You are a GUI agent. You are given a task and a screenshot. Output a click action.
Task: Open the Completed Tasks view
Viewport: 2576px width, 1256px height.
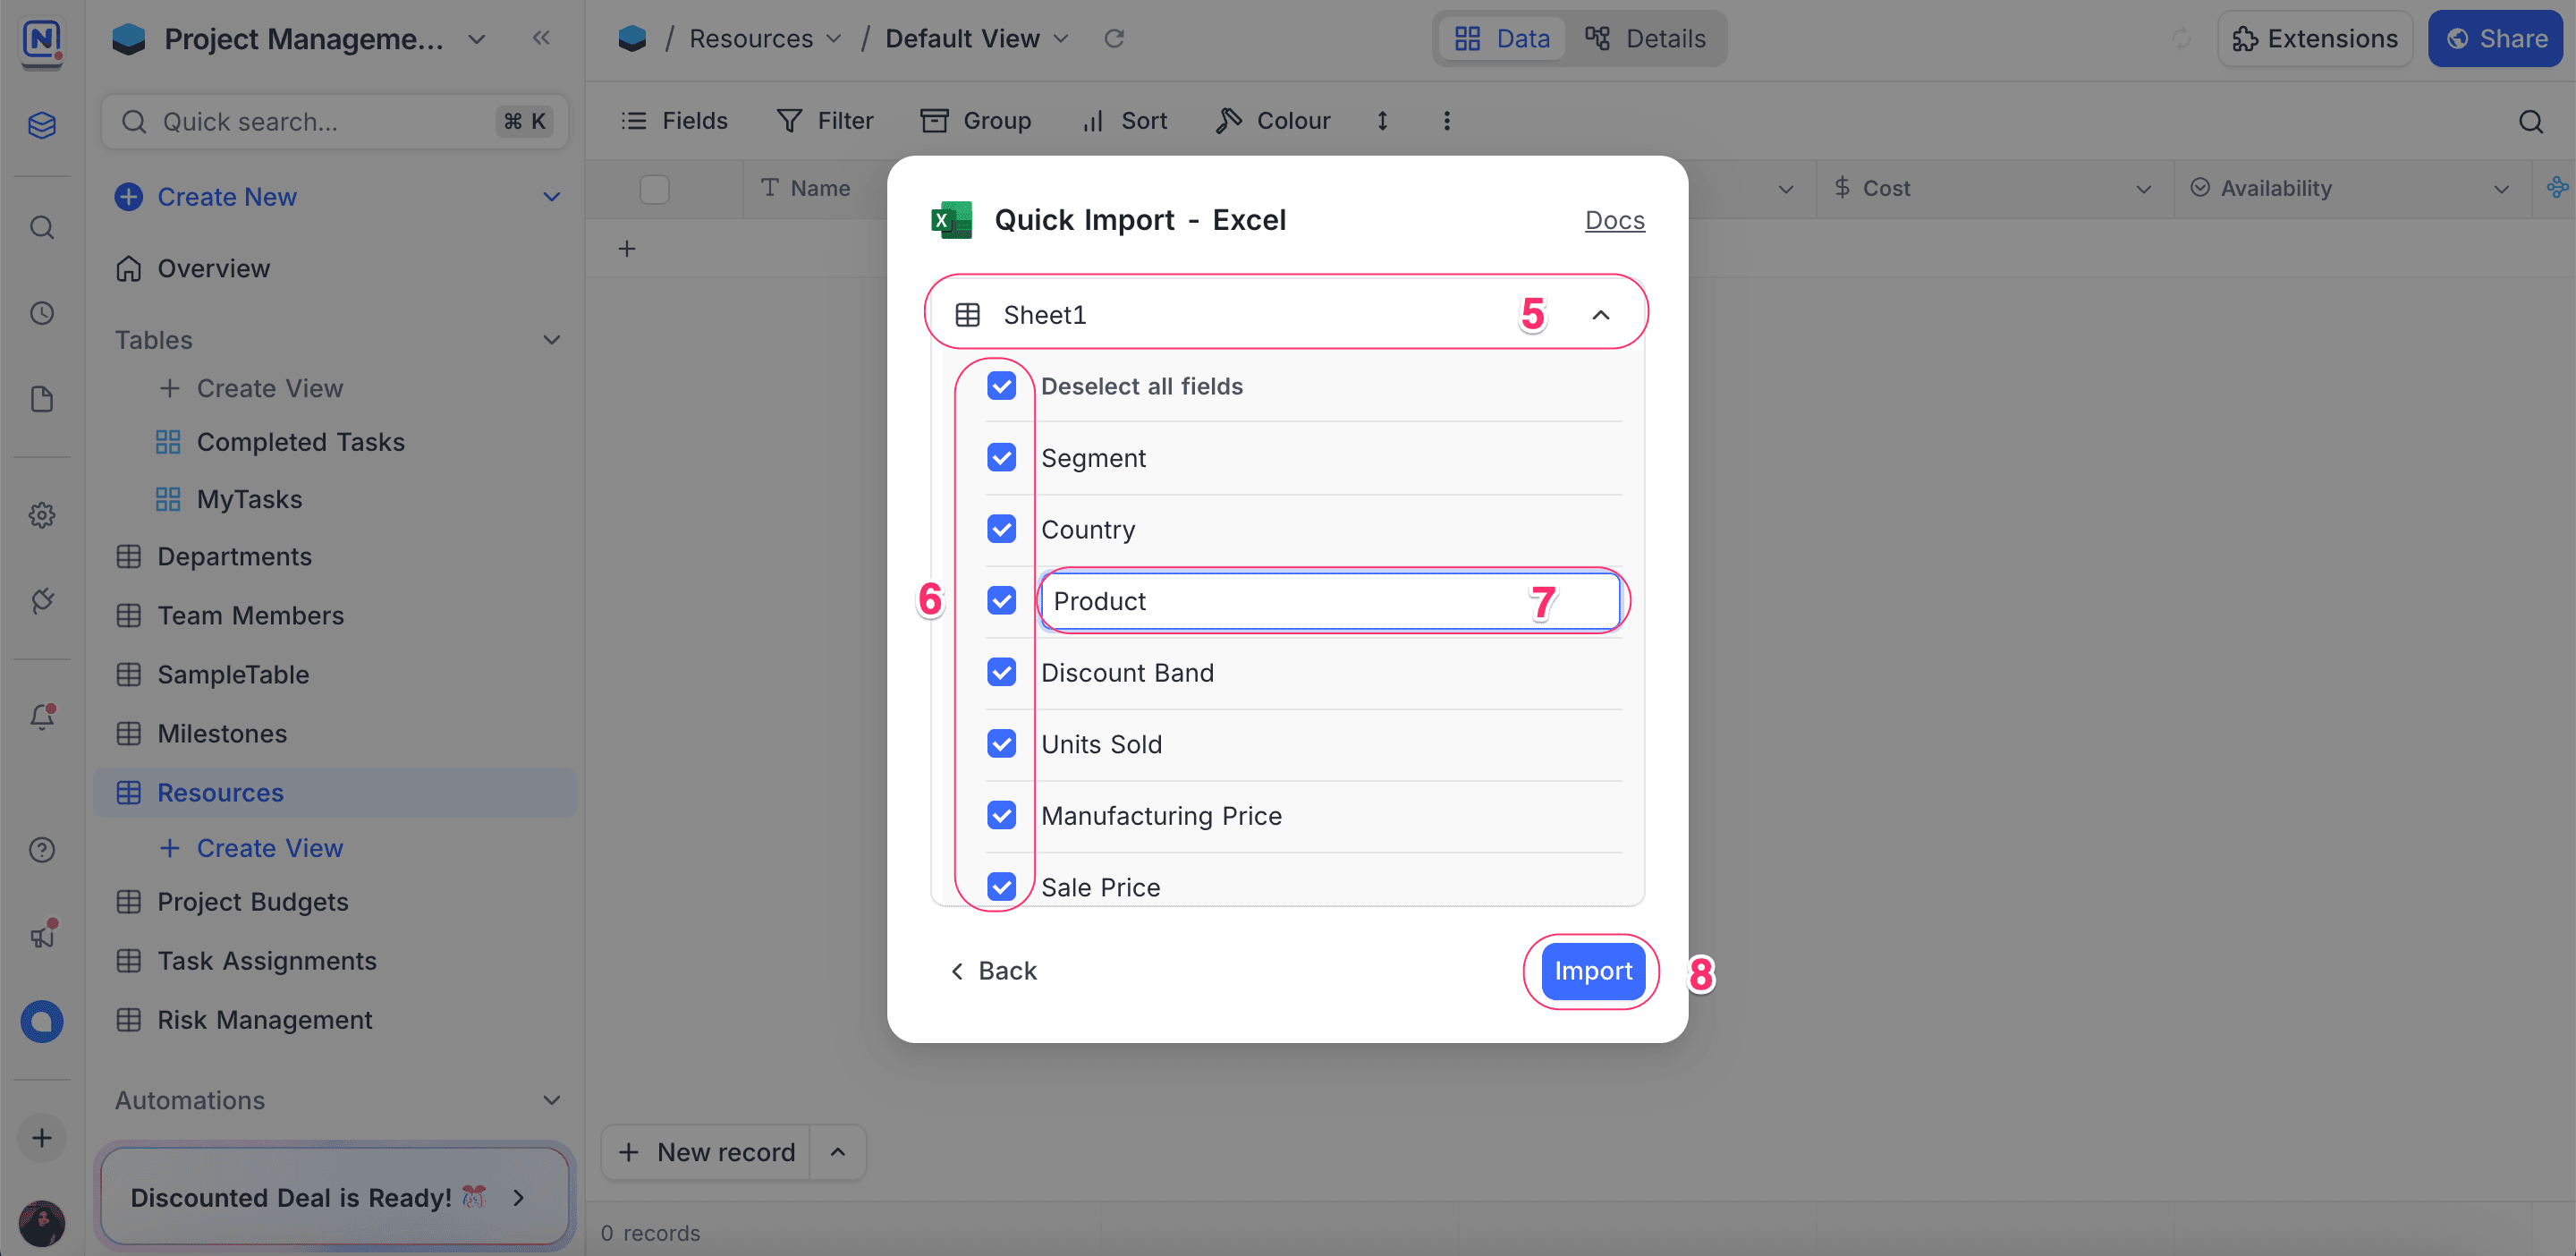click(x=301, y=441)
